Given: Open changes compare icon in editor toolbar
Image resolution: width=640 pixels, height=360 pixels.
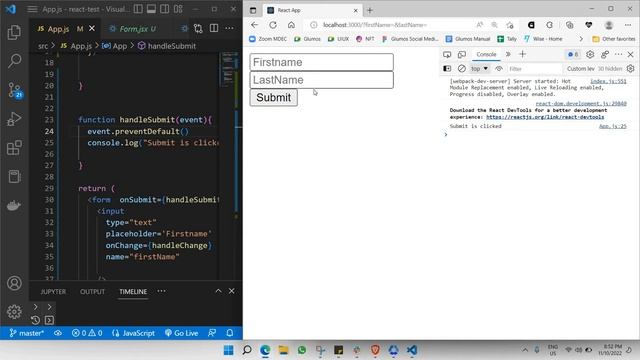Looking at the screenshot, I should tap(198, 28).
